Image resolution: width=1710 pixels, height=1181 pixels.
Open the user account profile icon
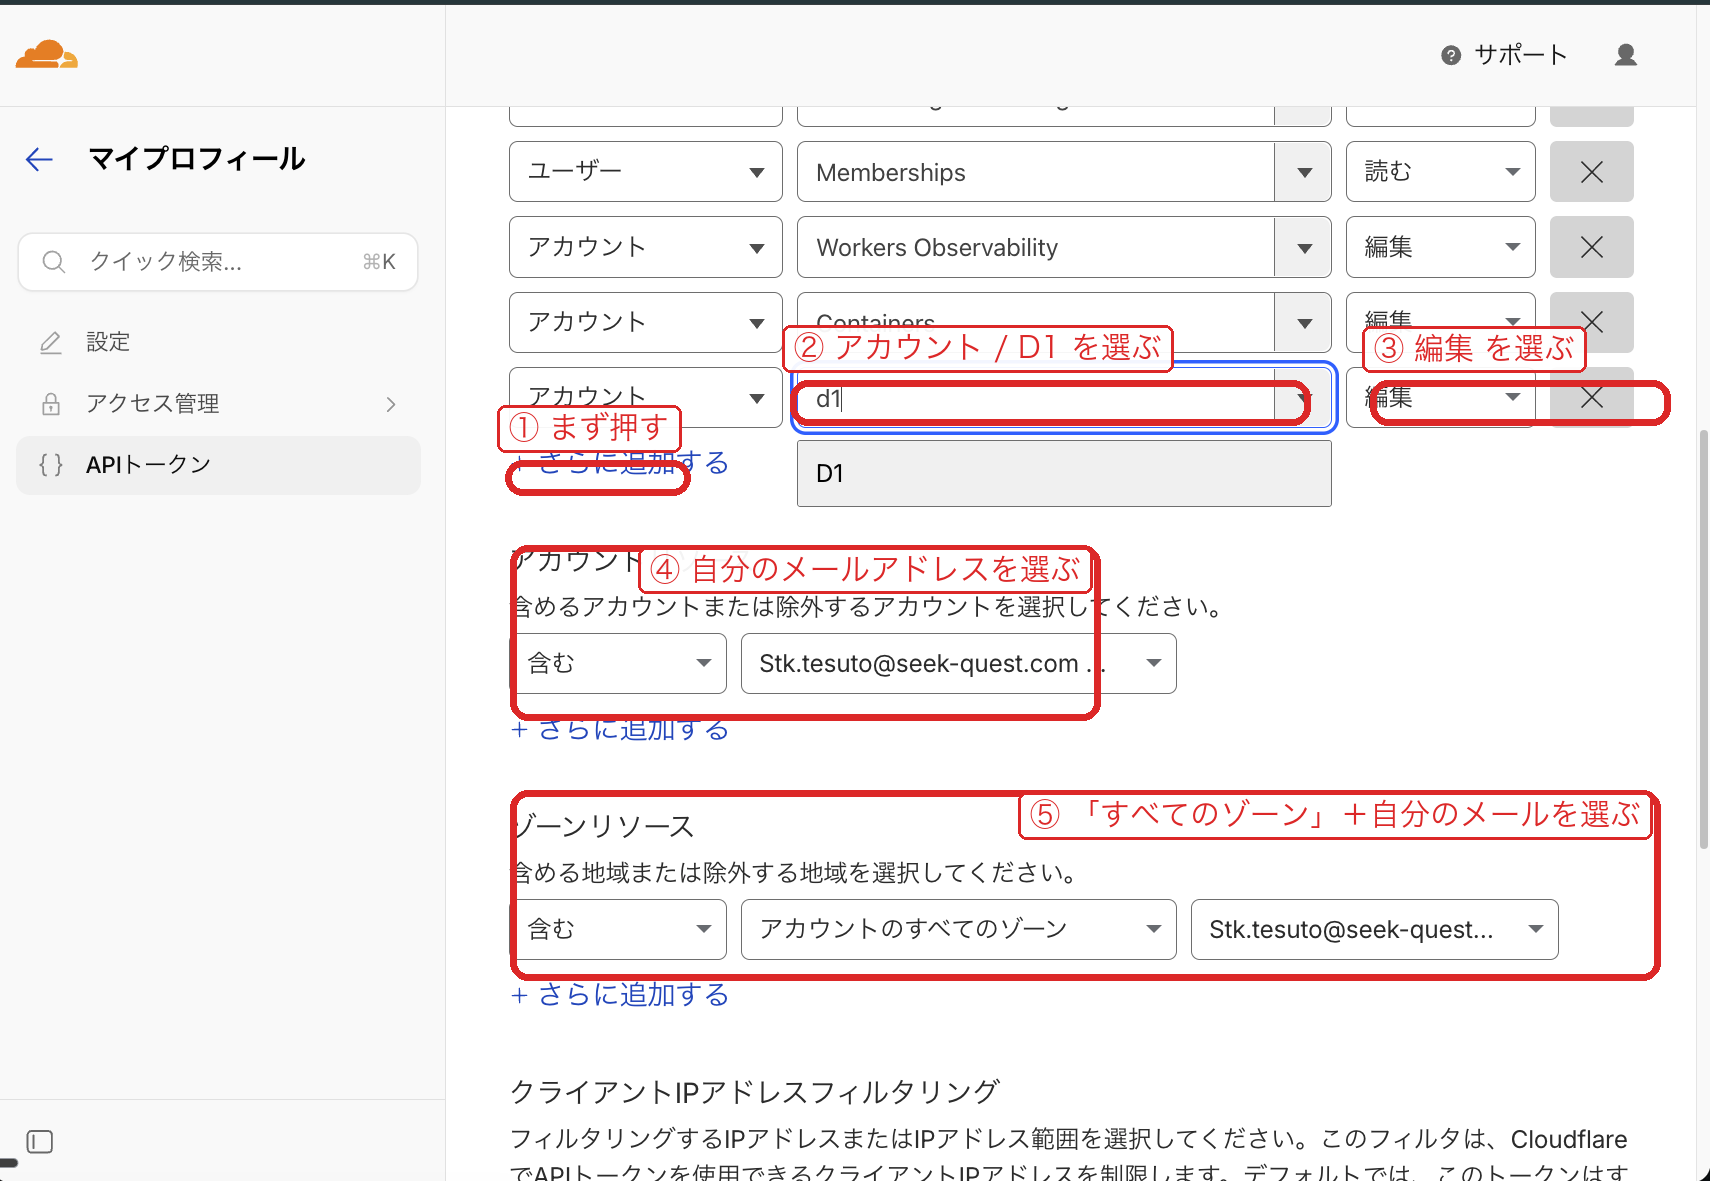[1626, 55]
